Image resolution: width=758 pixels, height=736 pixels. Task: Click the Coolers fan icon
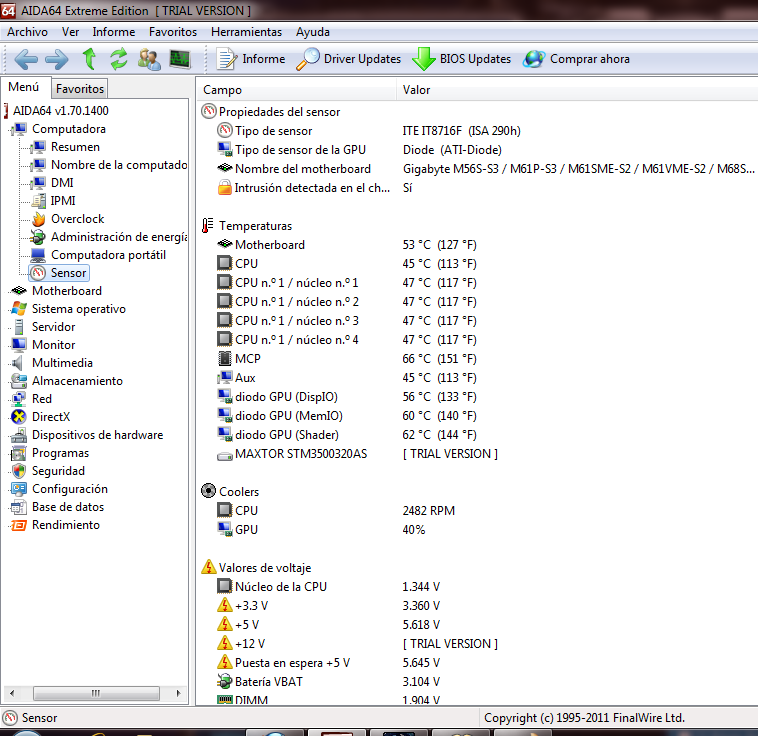(x=208, y=491)
